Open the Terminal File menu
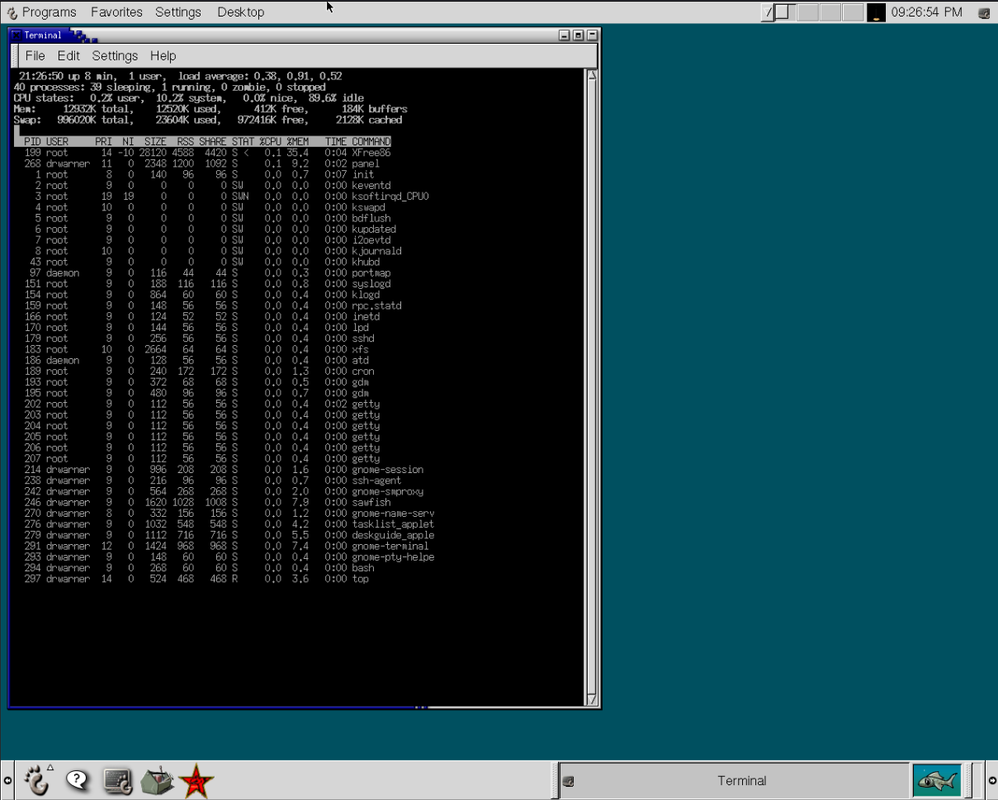Screen dimensions: 998x800 coord(35,56)
